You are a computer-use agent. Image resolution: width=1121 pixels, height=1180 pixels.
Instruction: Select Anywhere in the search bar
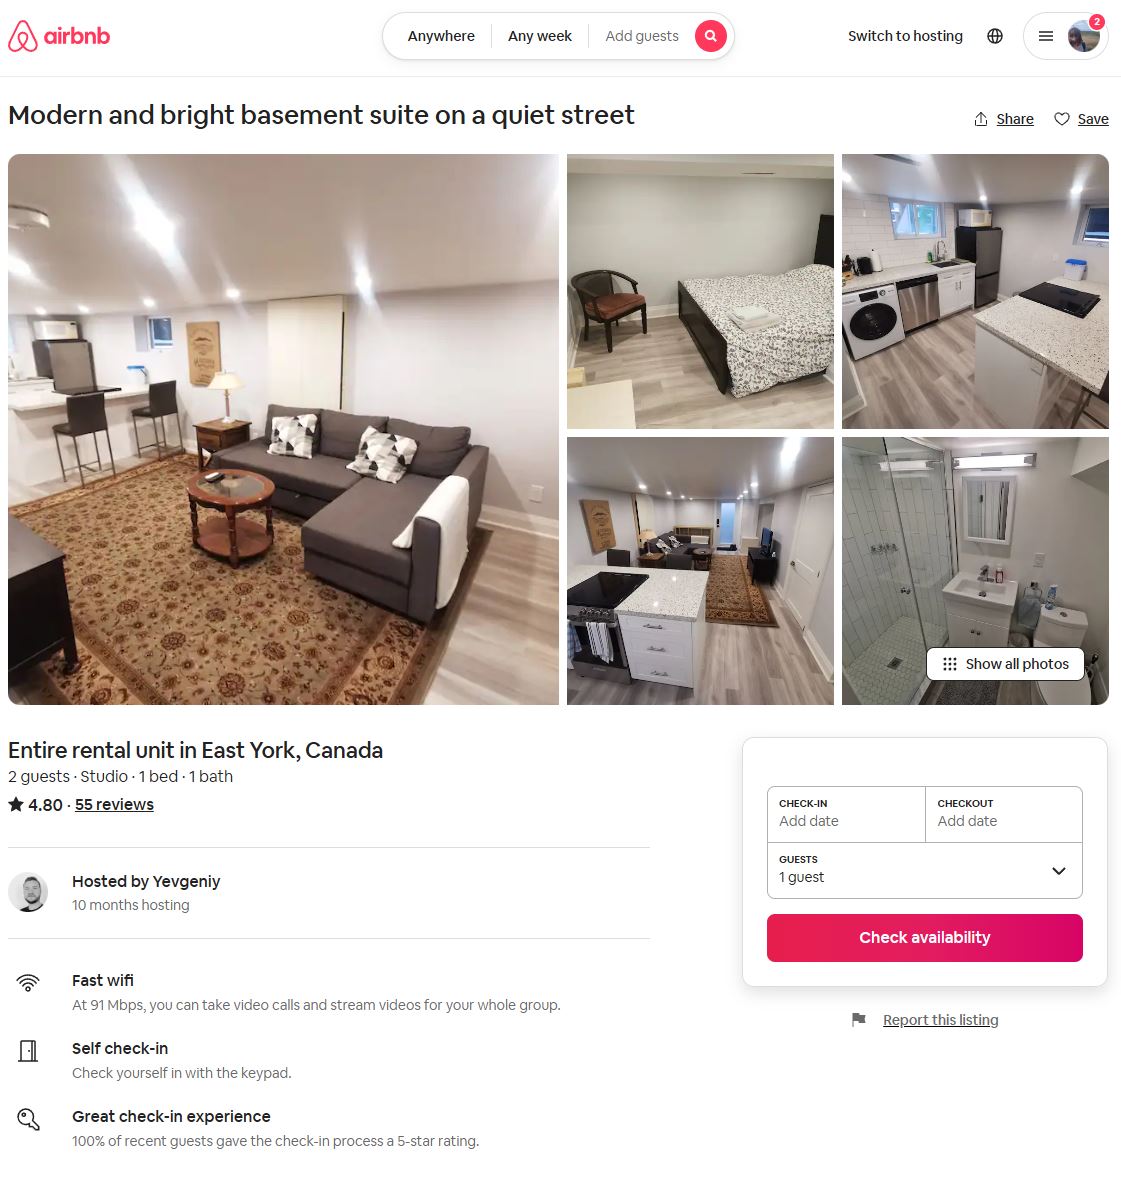(441, 36)
